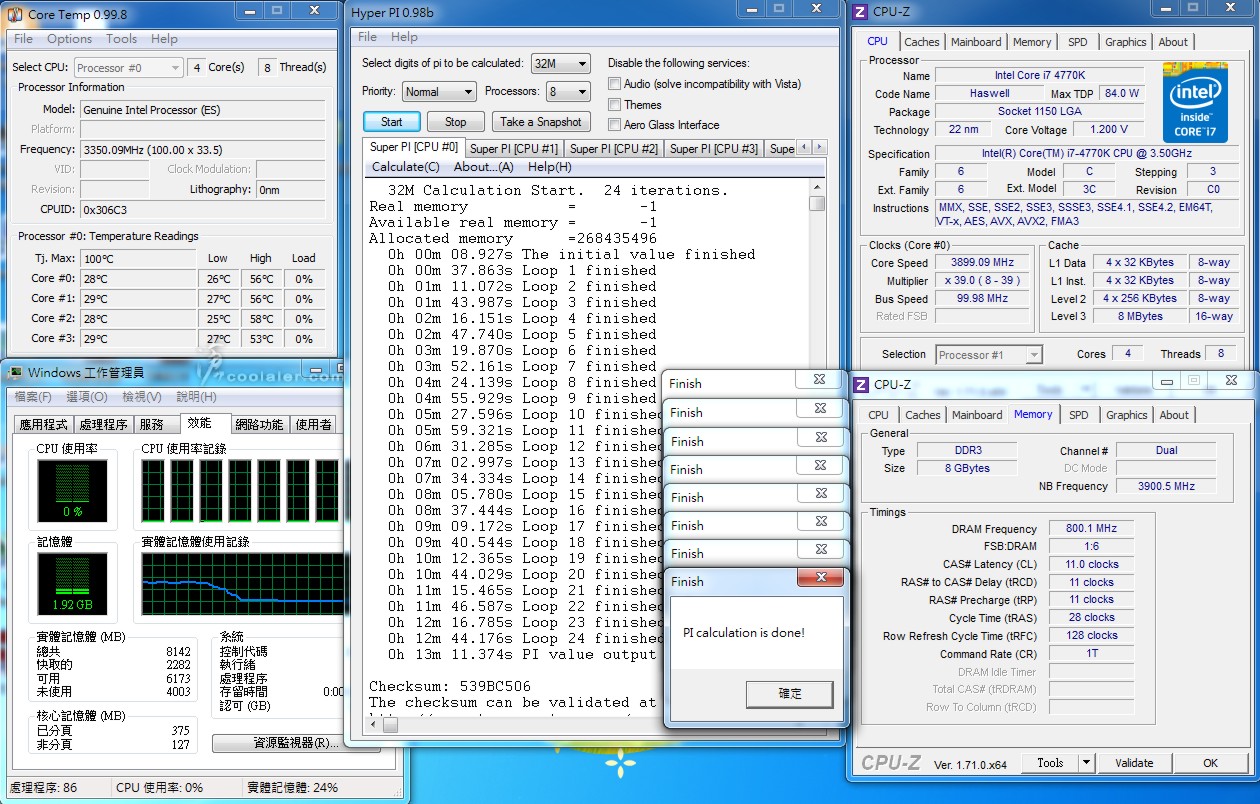Select Super PI [CPU #0] tab
1260x804 pixels.
(414, 147)
